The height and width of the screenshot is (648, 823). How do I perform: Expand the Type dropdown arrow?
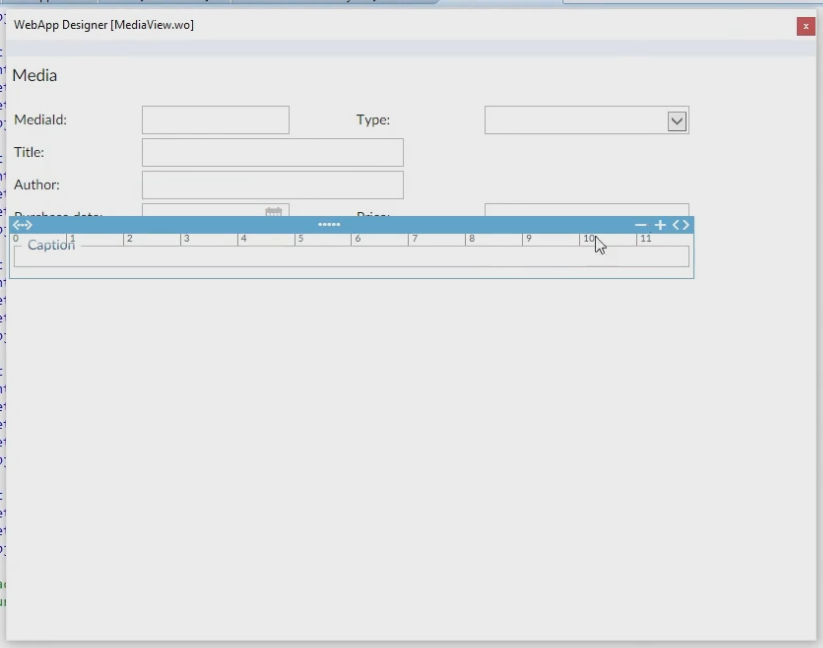pos(677,121)
